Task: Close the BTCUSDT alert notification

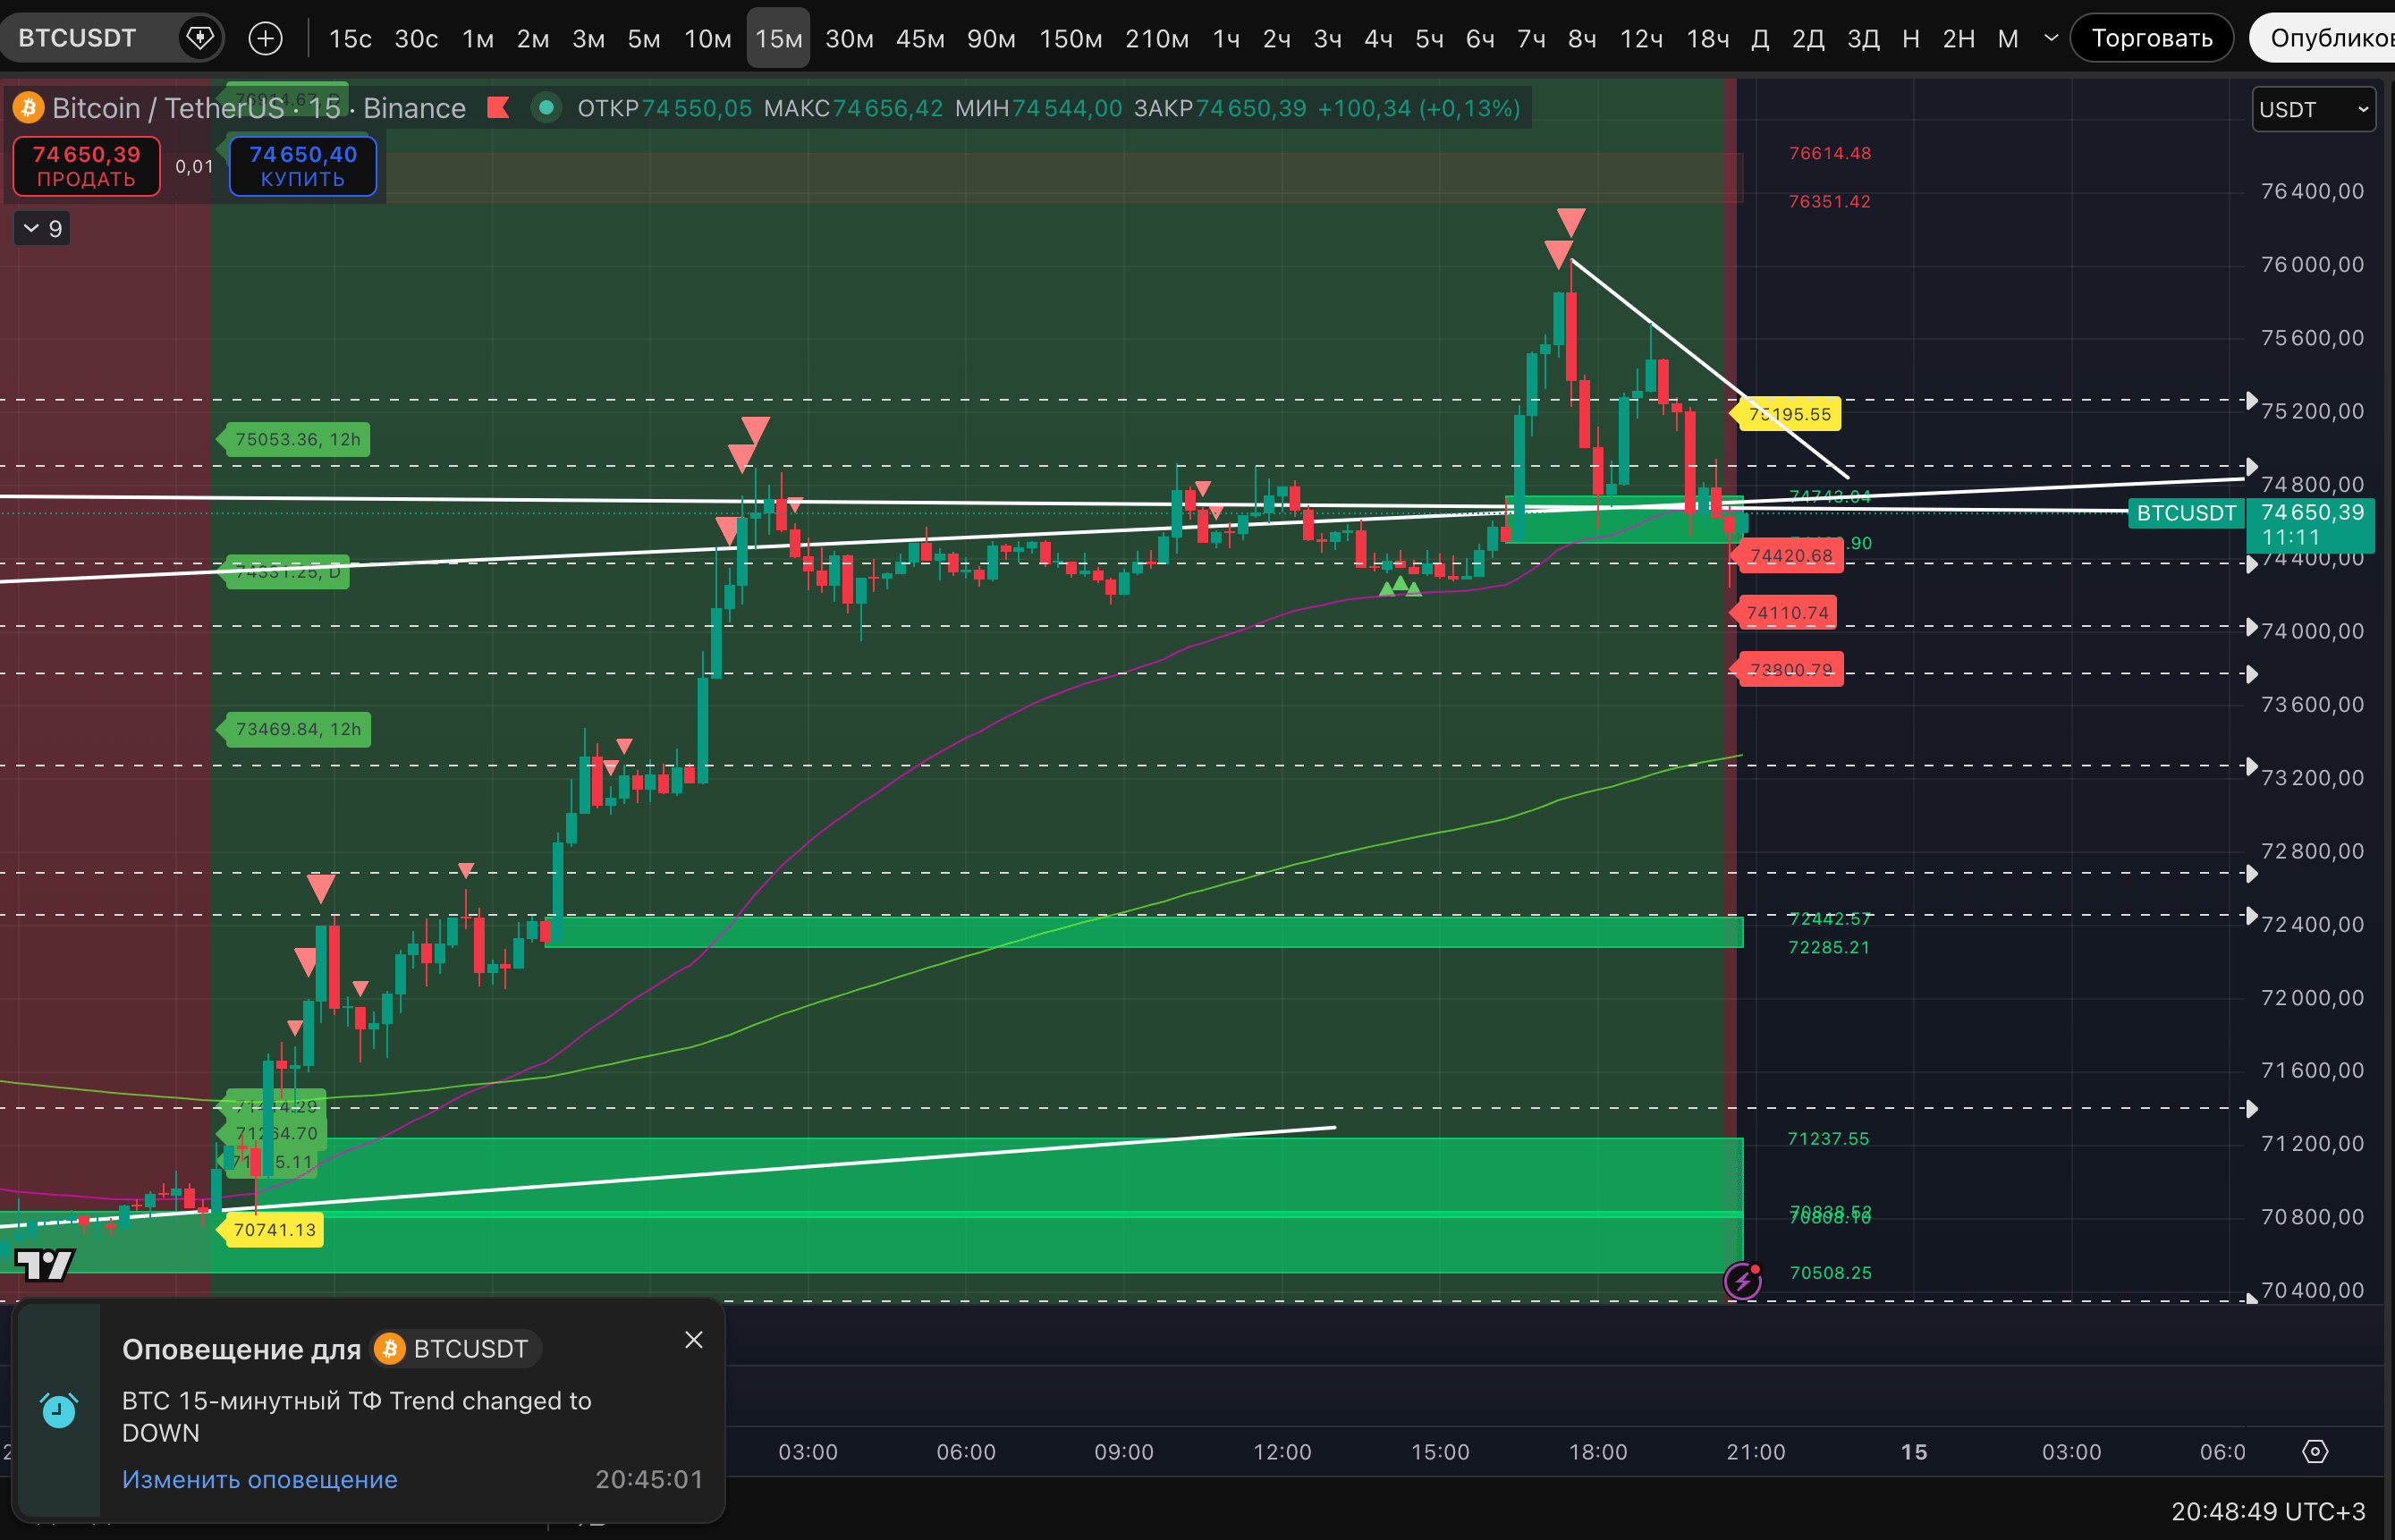Action: 694,1340
